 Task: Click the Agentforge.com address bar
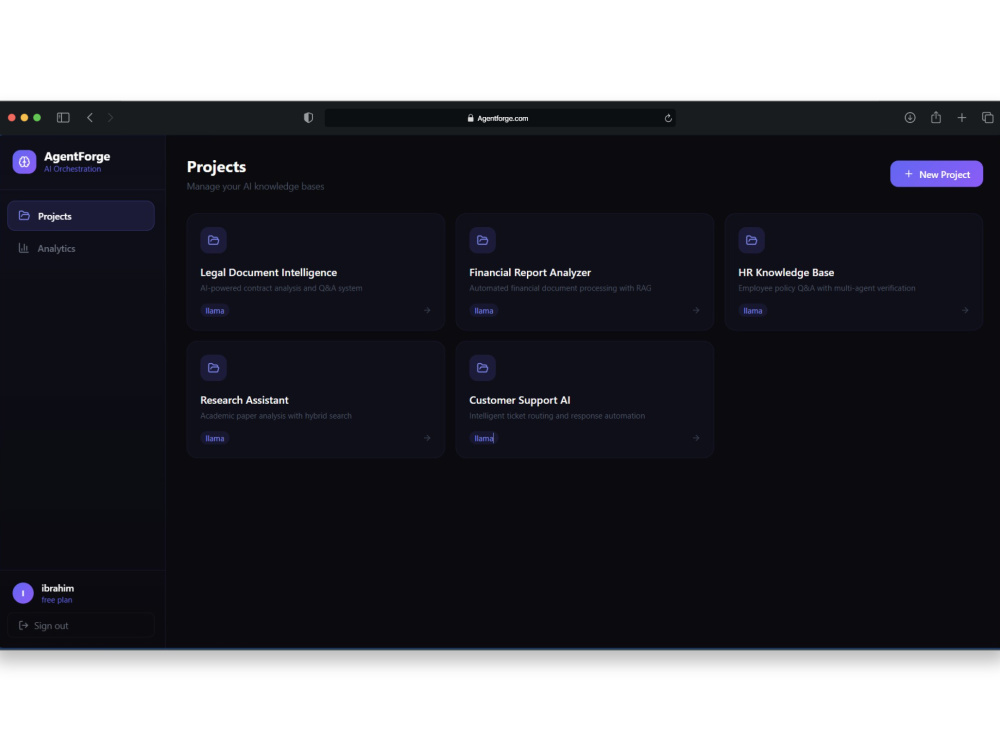pos(500,118)
